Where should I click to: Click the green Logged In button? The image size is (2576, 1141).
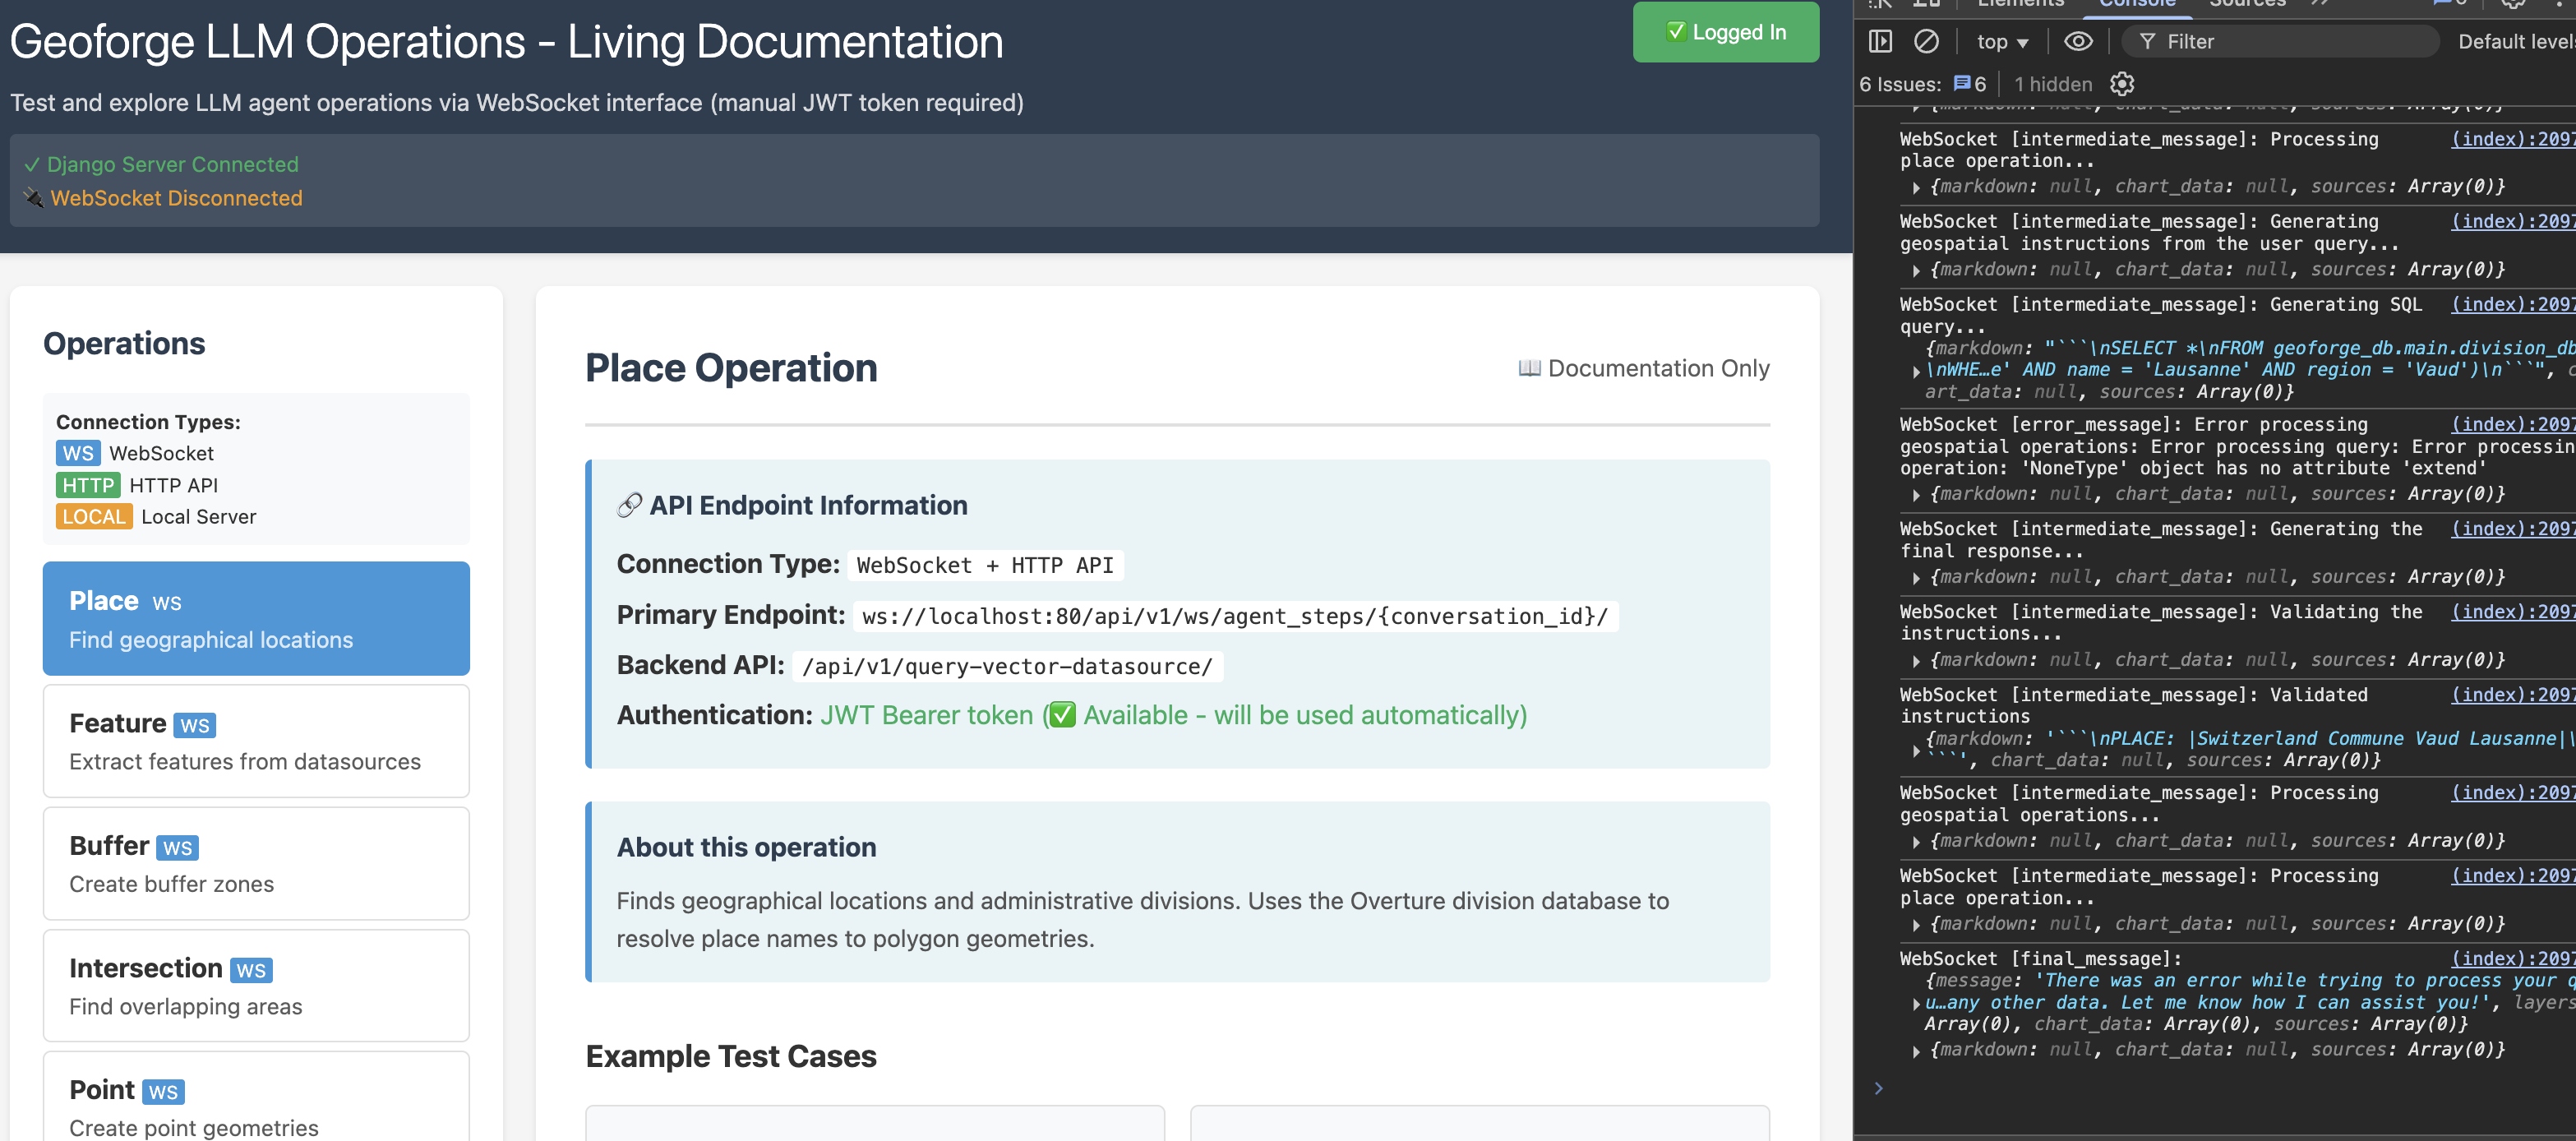[1725, 32]
